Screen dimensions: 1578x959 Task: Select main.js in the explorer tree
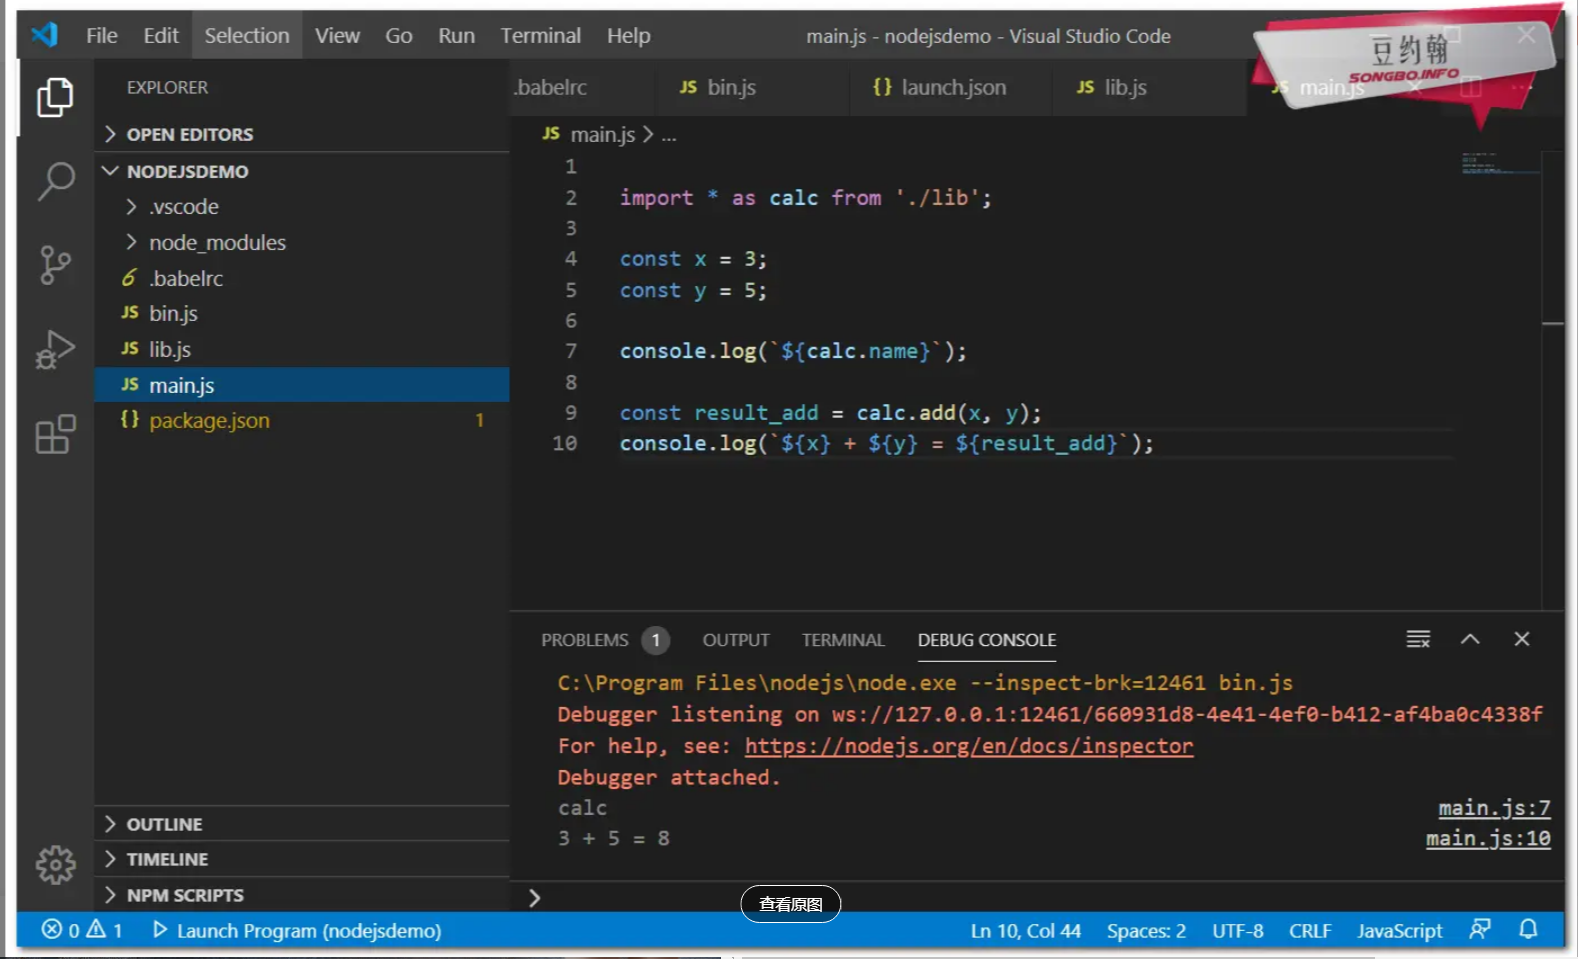[302, 385]
